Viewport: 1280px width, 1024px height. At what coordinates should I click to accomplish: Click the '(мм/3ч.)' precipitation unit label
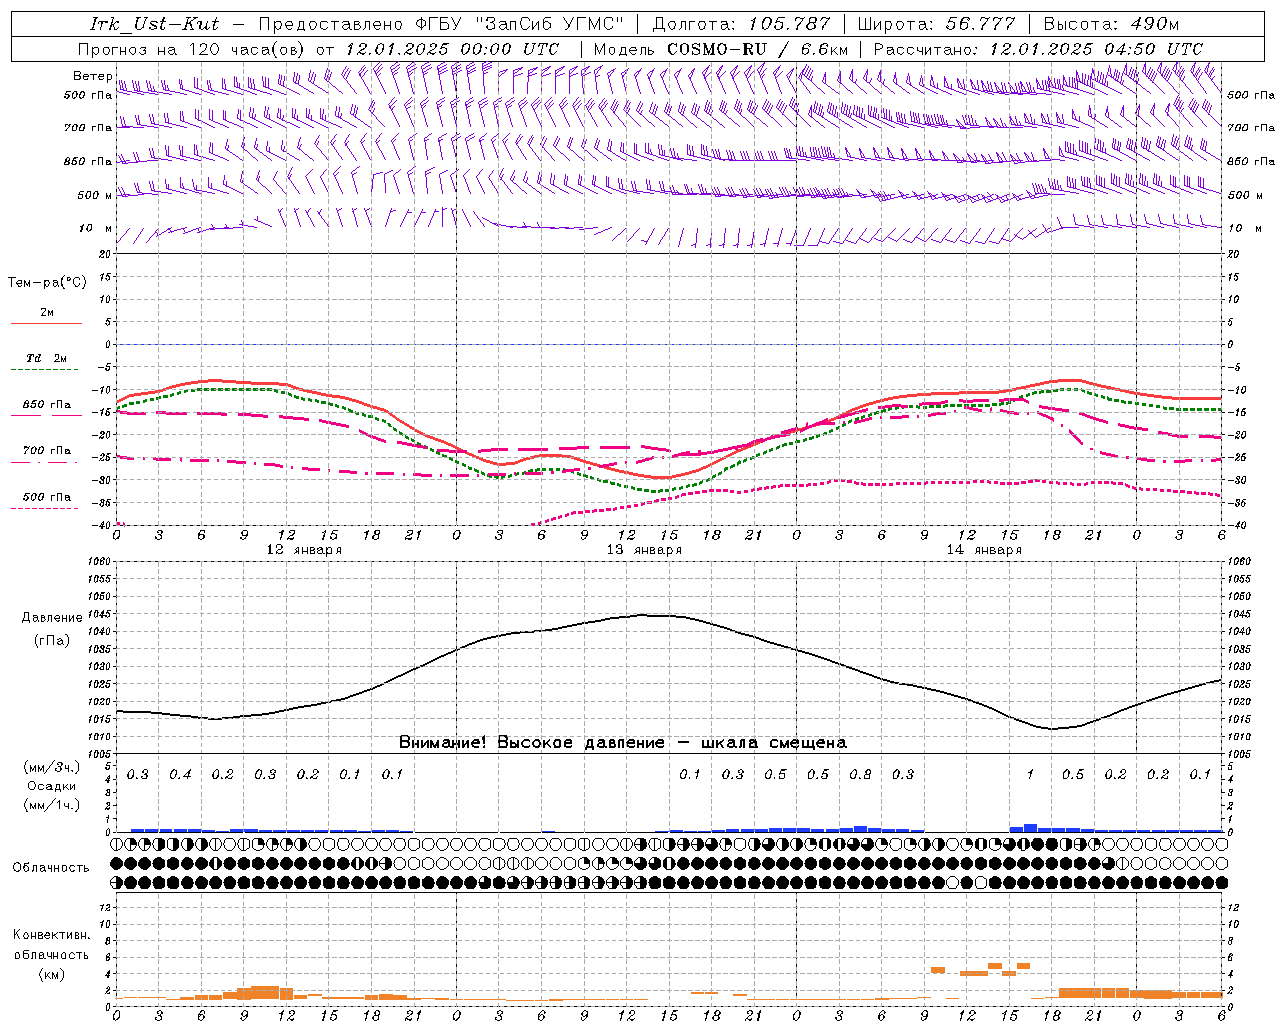tap(52, 767)
